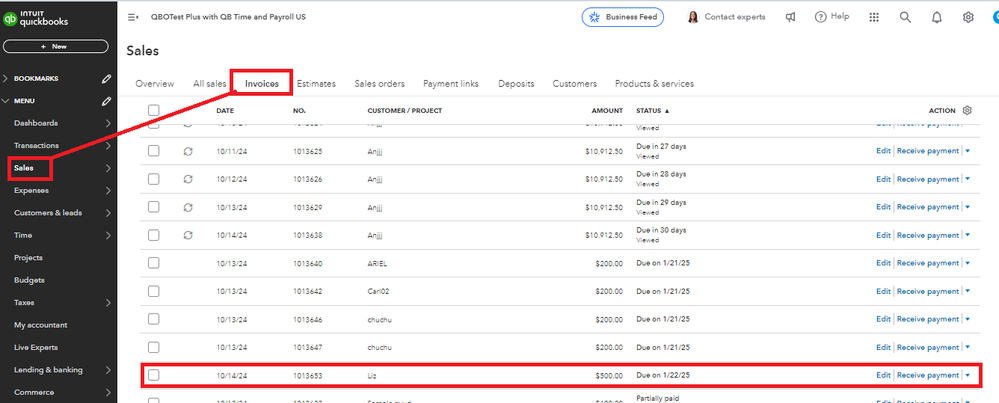Expand the Dashboards submenu
999x403 pixels.
[108, 123]
